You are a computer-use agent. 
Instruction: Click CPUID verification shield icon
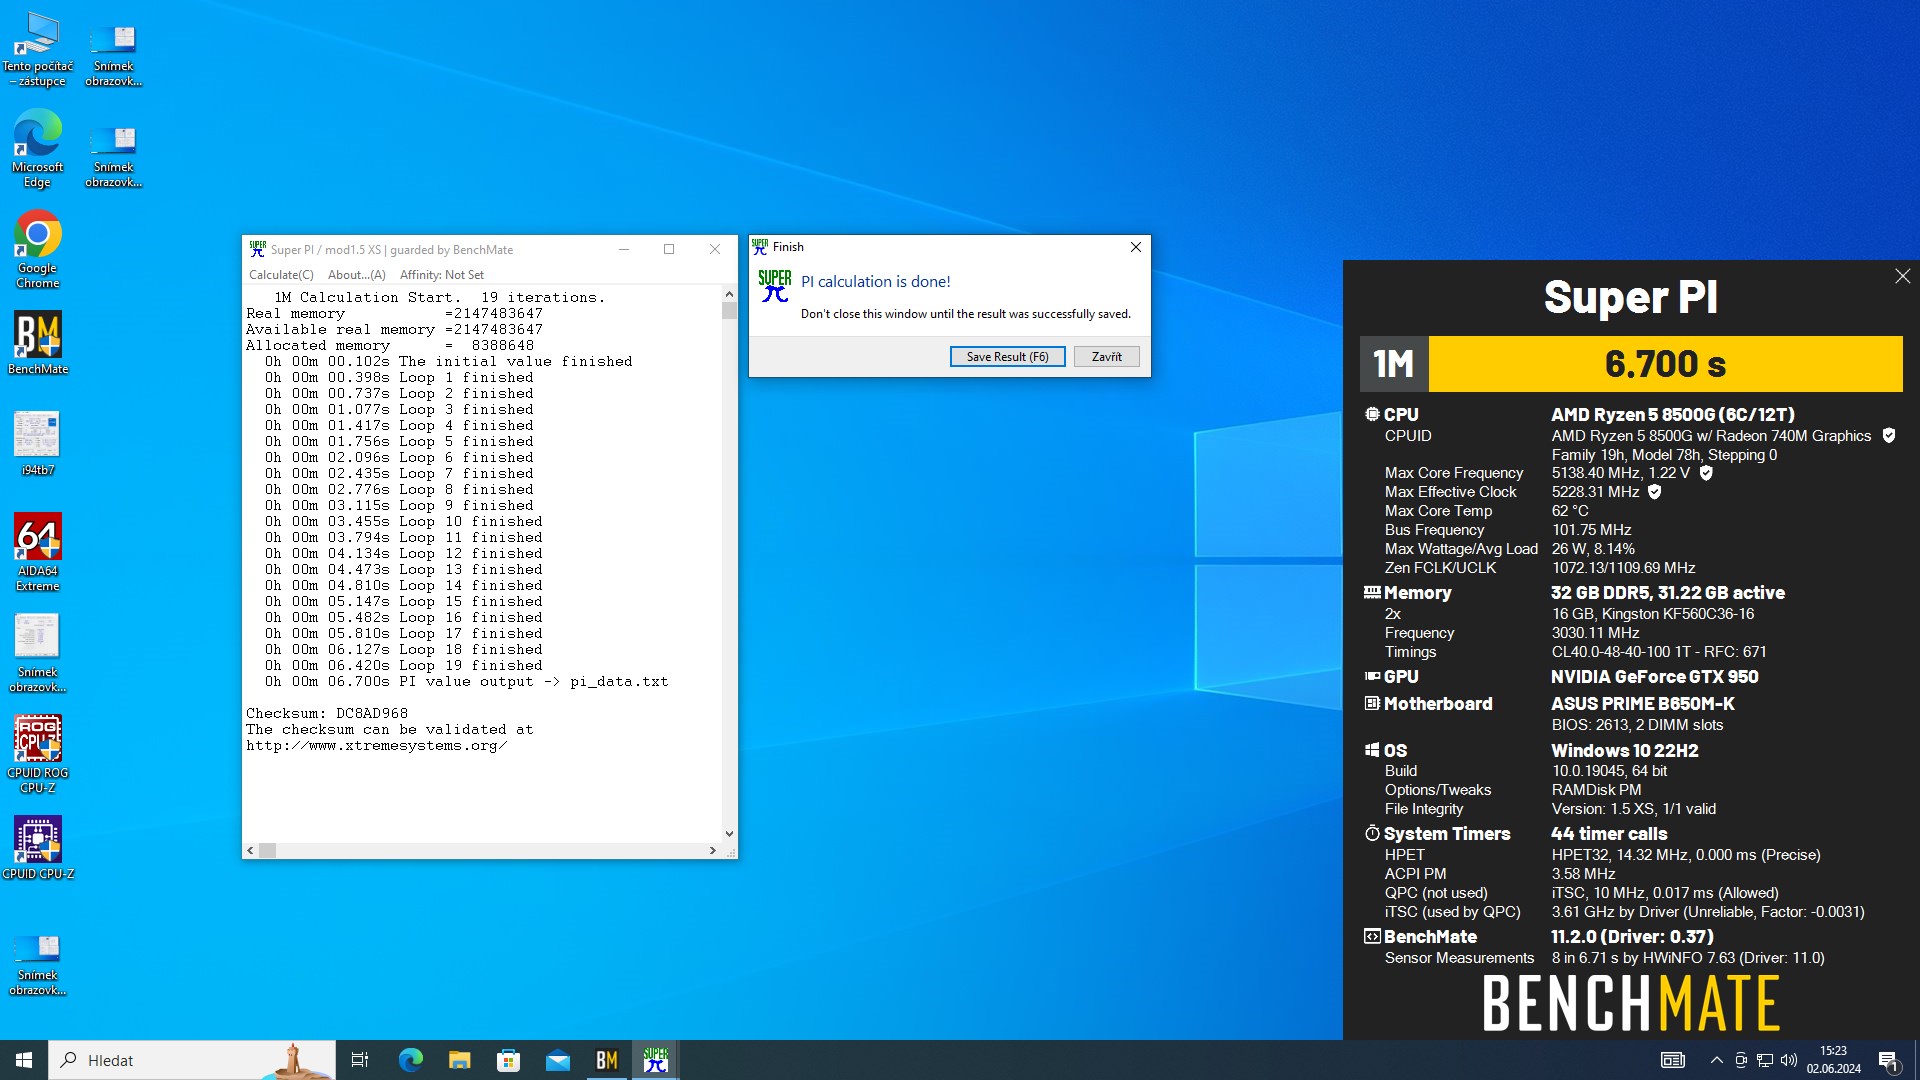1889,435
